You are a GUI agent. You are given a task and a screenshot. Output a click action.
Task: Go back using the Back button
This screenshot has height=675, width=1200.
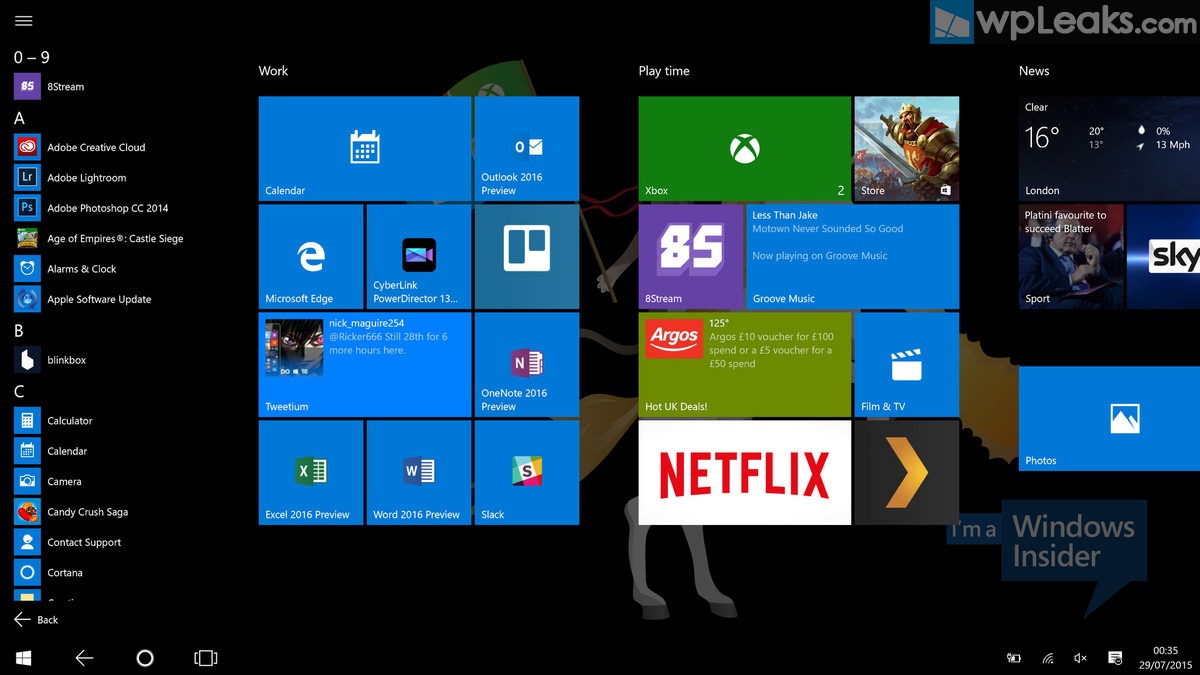(x=36, y=620)
